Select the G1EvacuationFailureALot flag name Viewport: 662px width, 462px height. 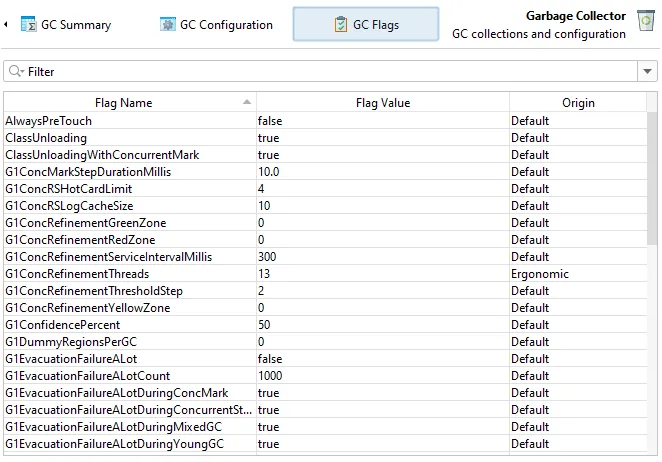click(x=71, y=359)
